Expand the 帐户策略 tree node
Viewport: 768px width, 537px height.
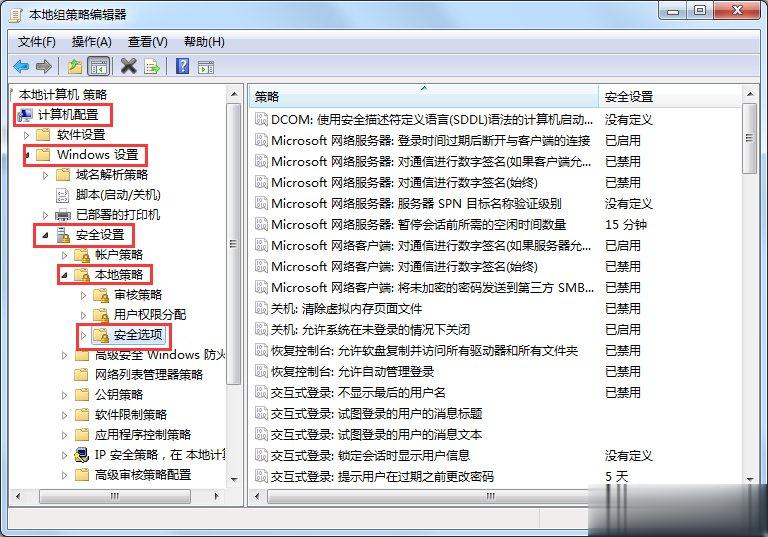click(x=65, y=255)
